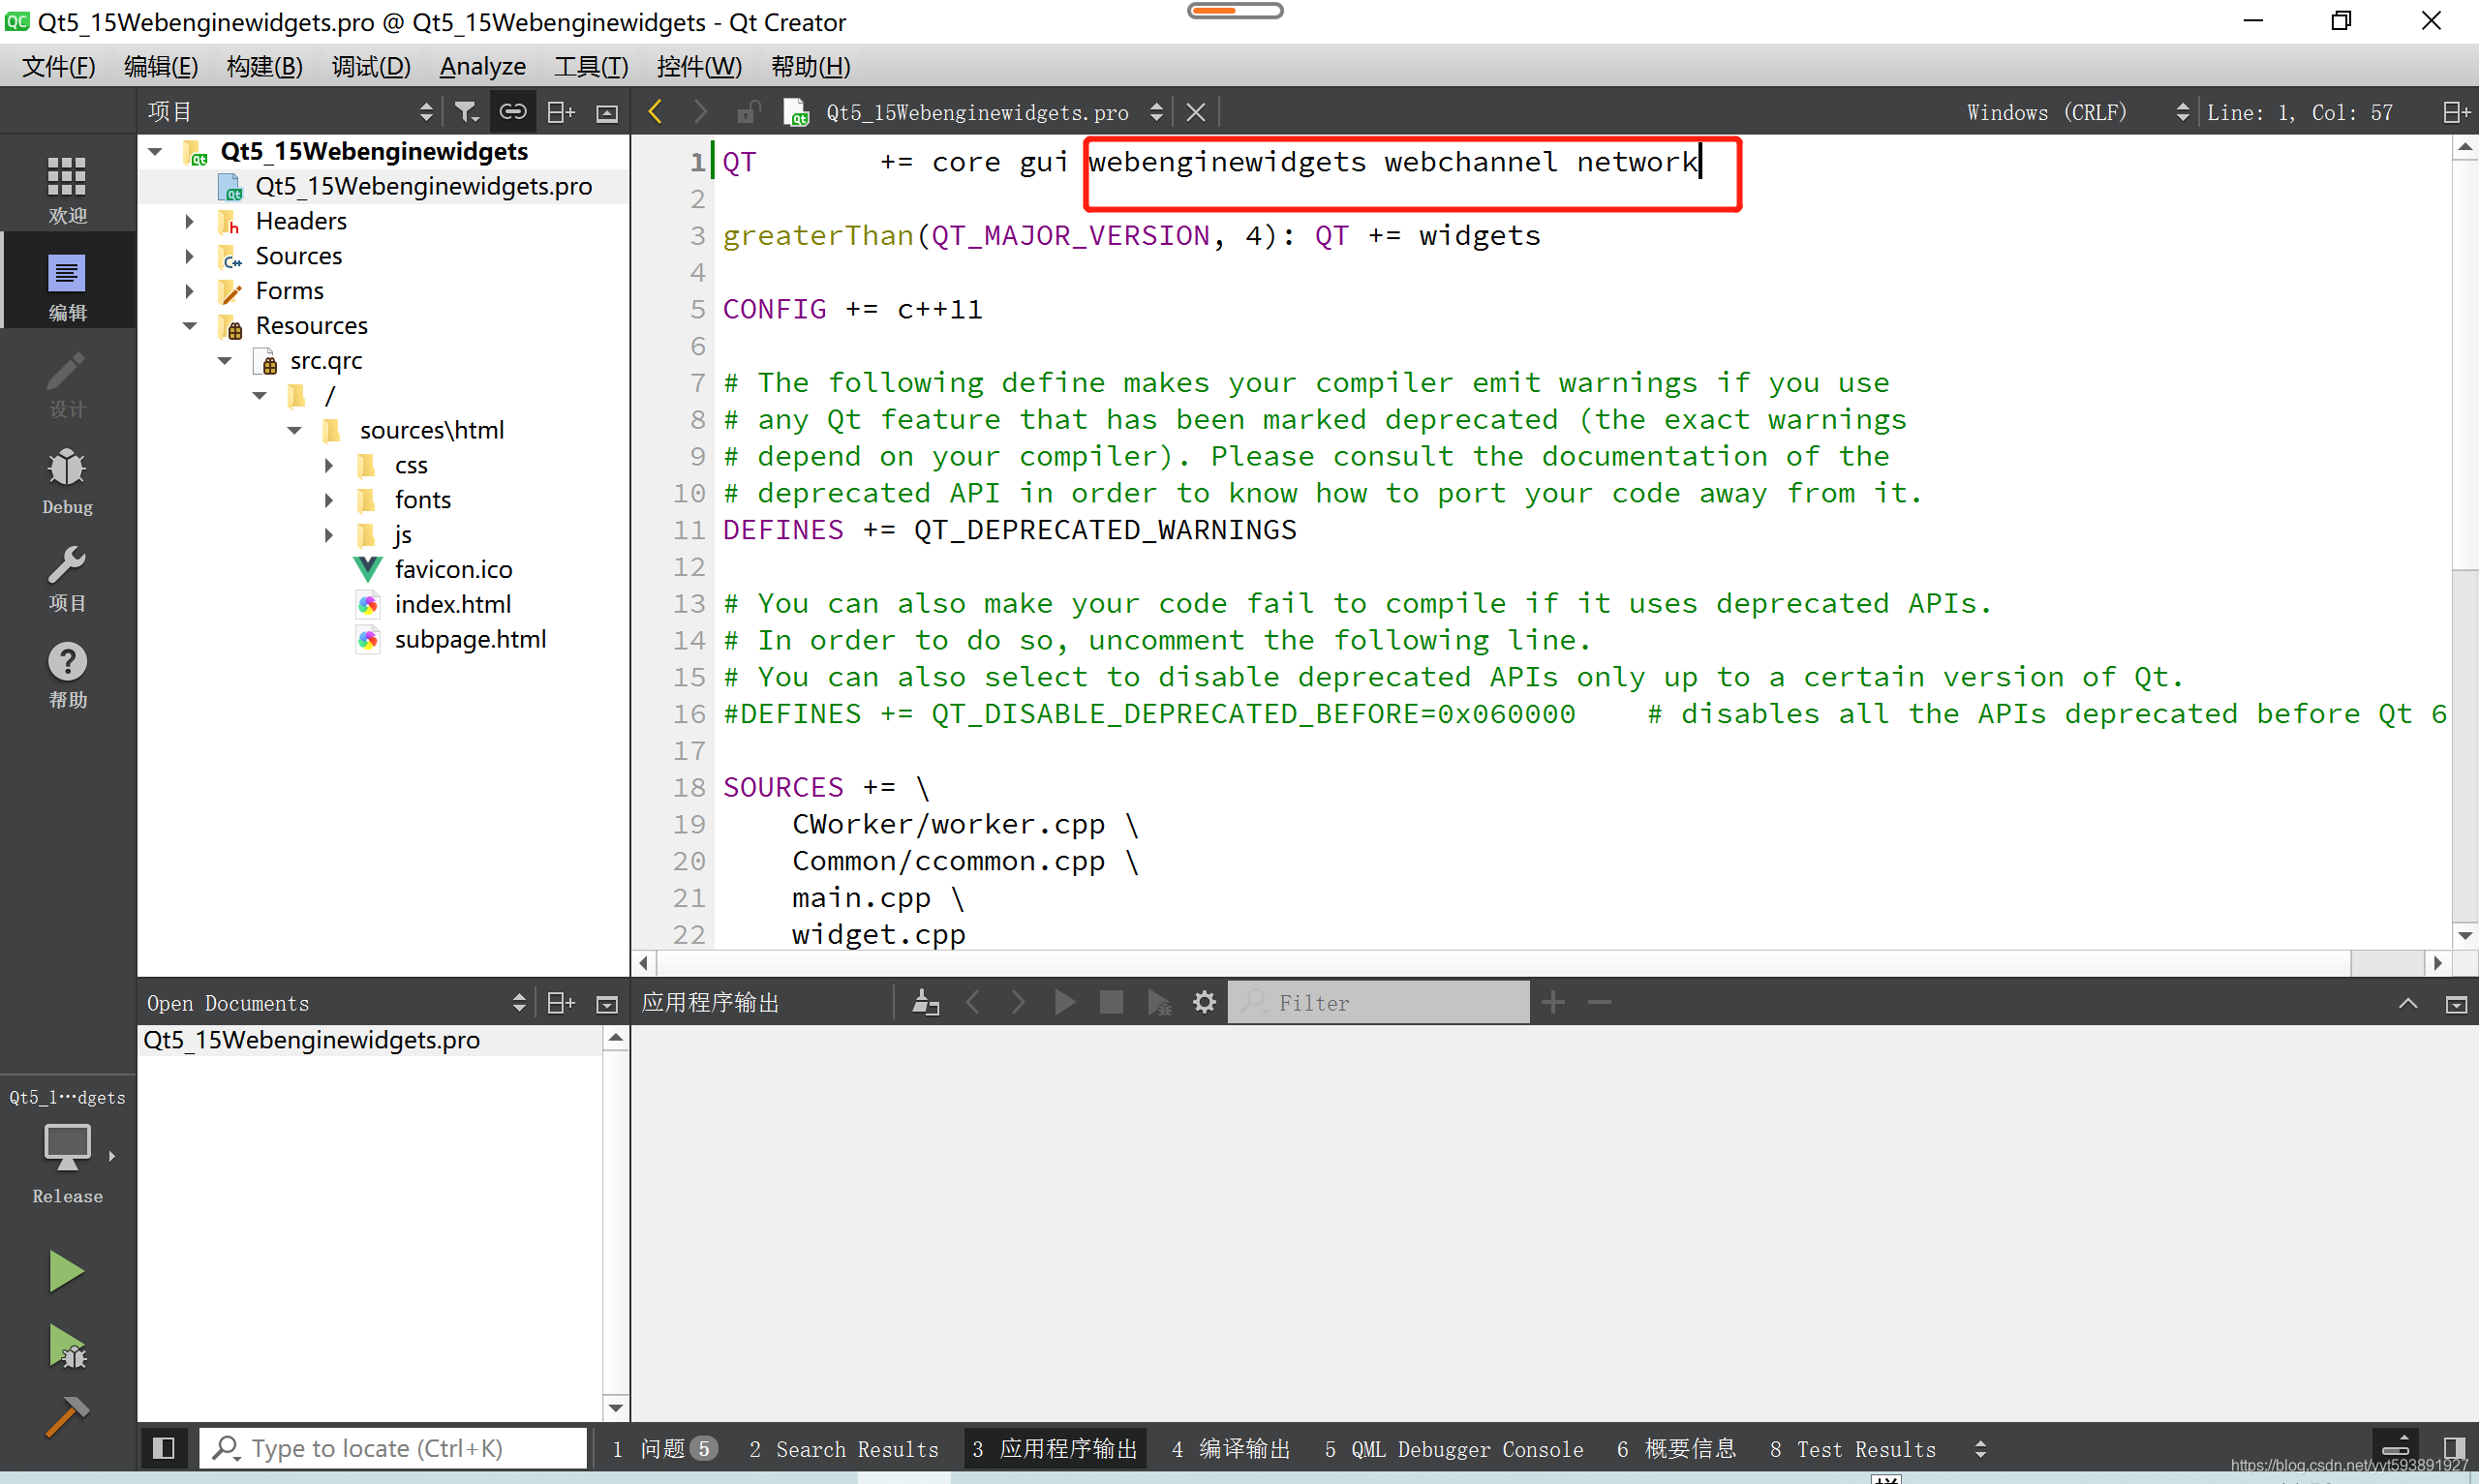Select the Qt5_15Webenginewidgets.pro tab
This screenshot has height=1484, width=2479.
[x=975, y=111]
